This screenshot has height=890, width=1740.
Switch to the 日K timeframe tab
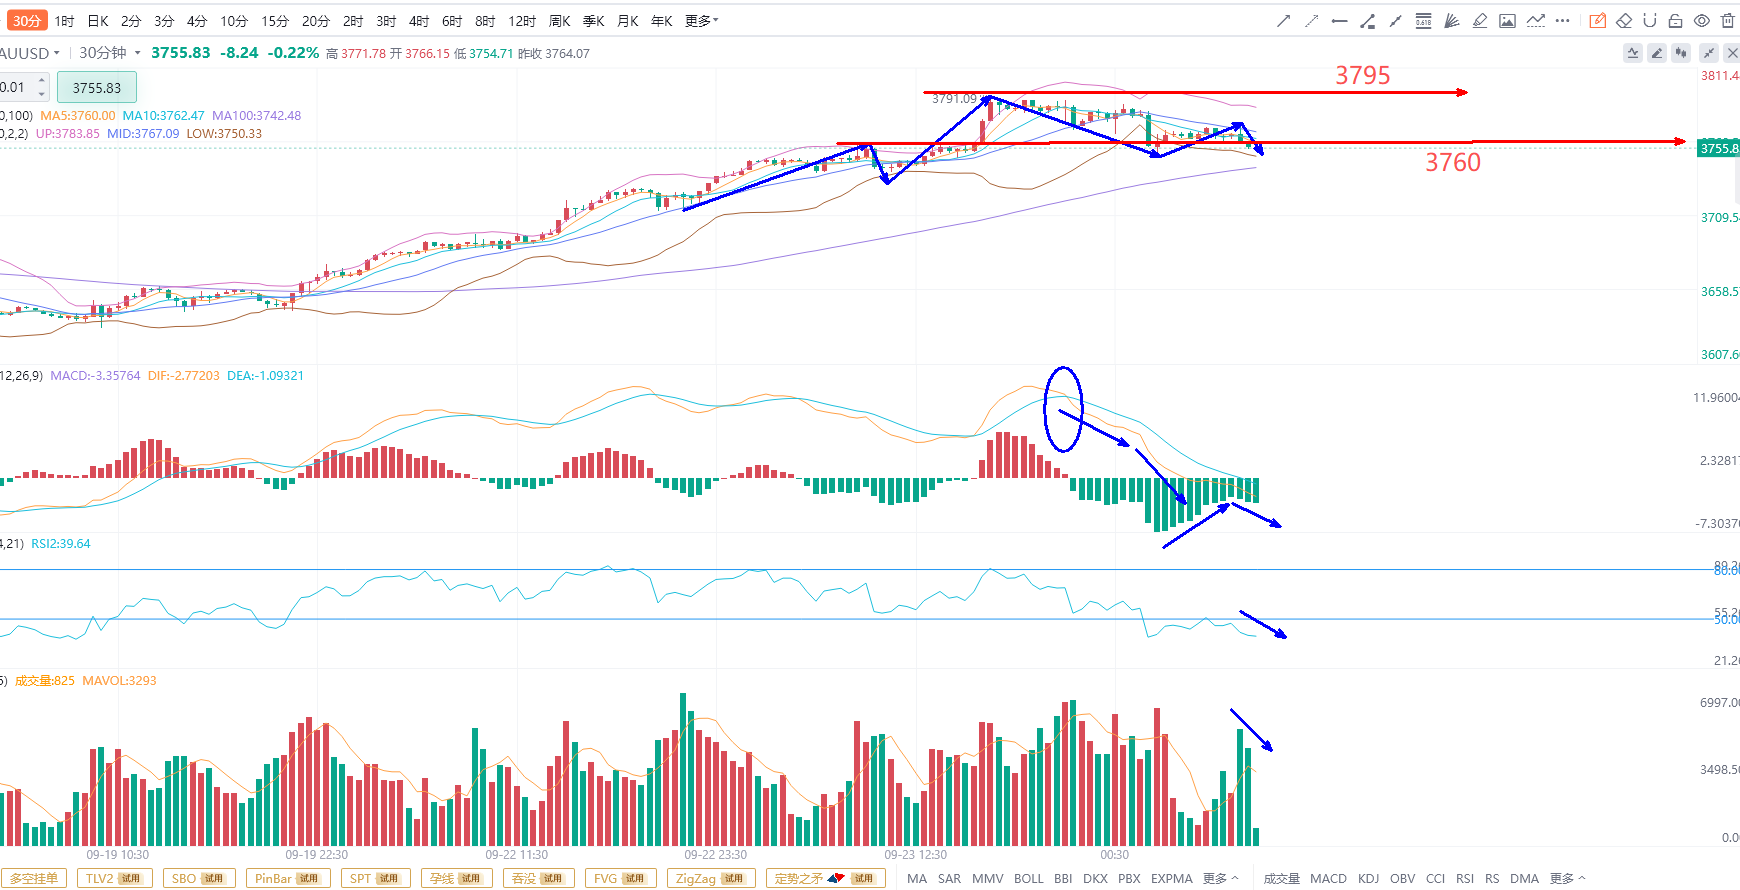tap(98, 21)
